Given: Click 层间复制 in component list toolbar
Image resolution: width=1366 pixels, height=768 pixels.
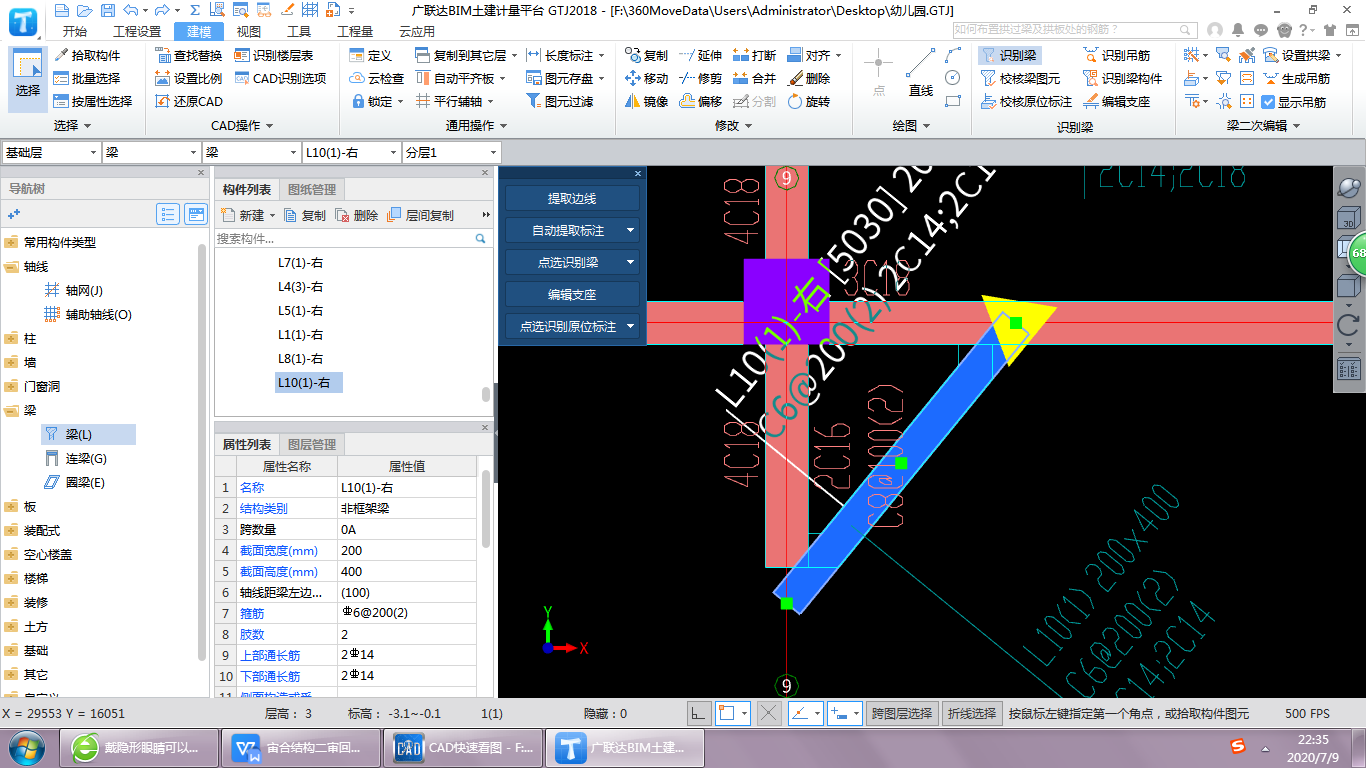Looking at the screenshot, I should pyautogui.click(x=421, y=215).
